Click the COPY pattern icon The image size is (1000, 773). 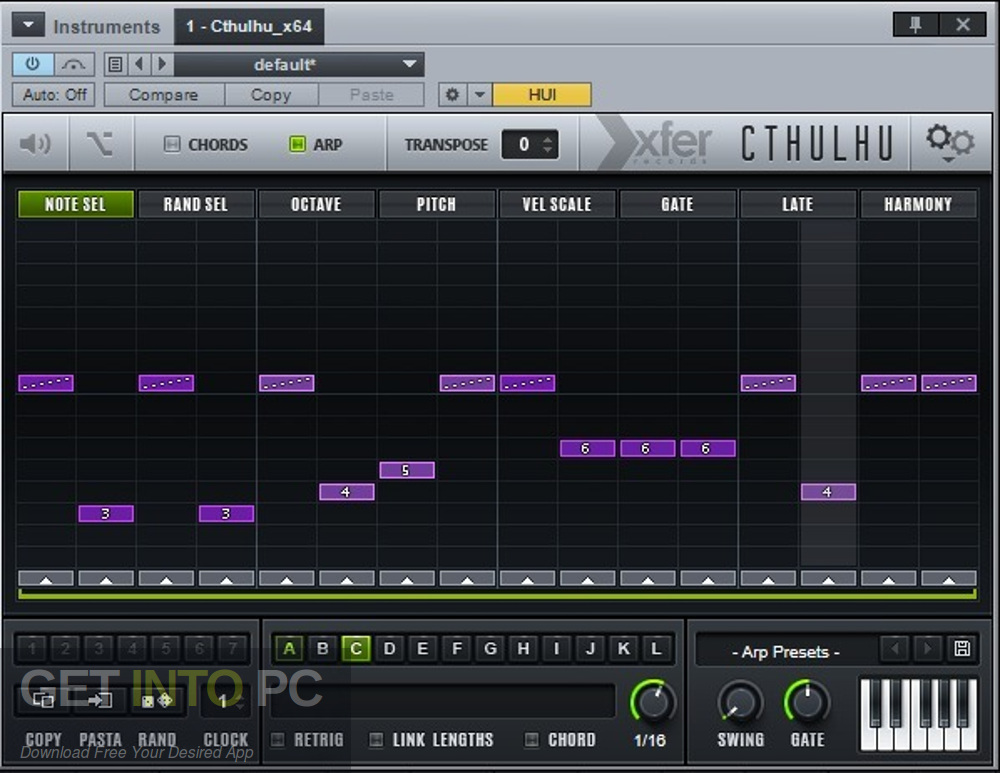coord(43,700)
